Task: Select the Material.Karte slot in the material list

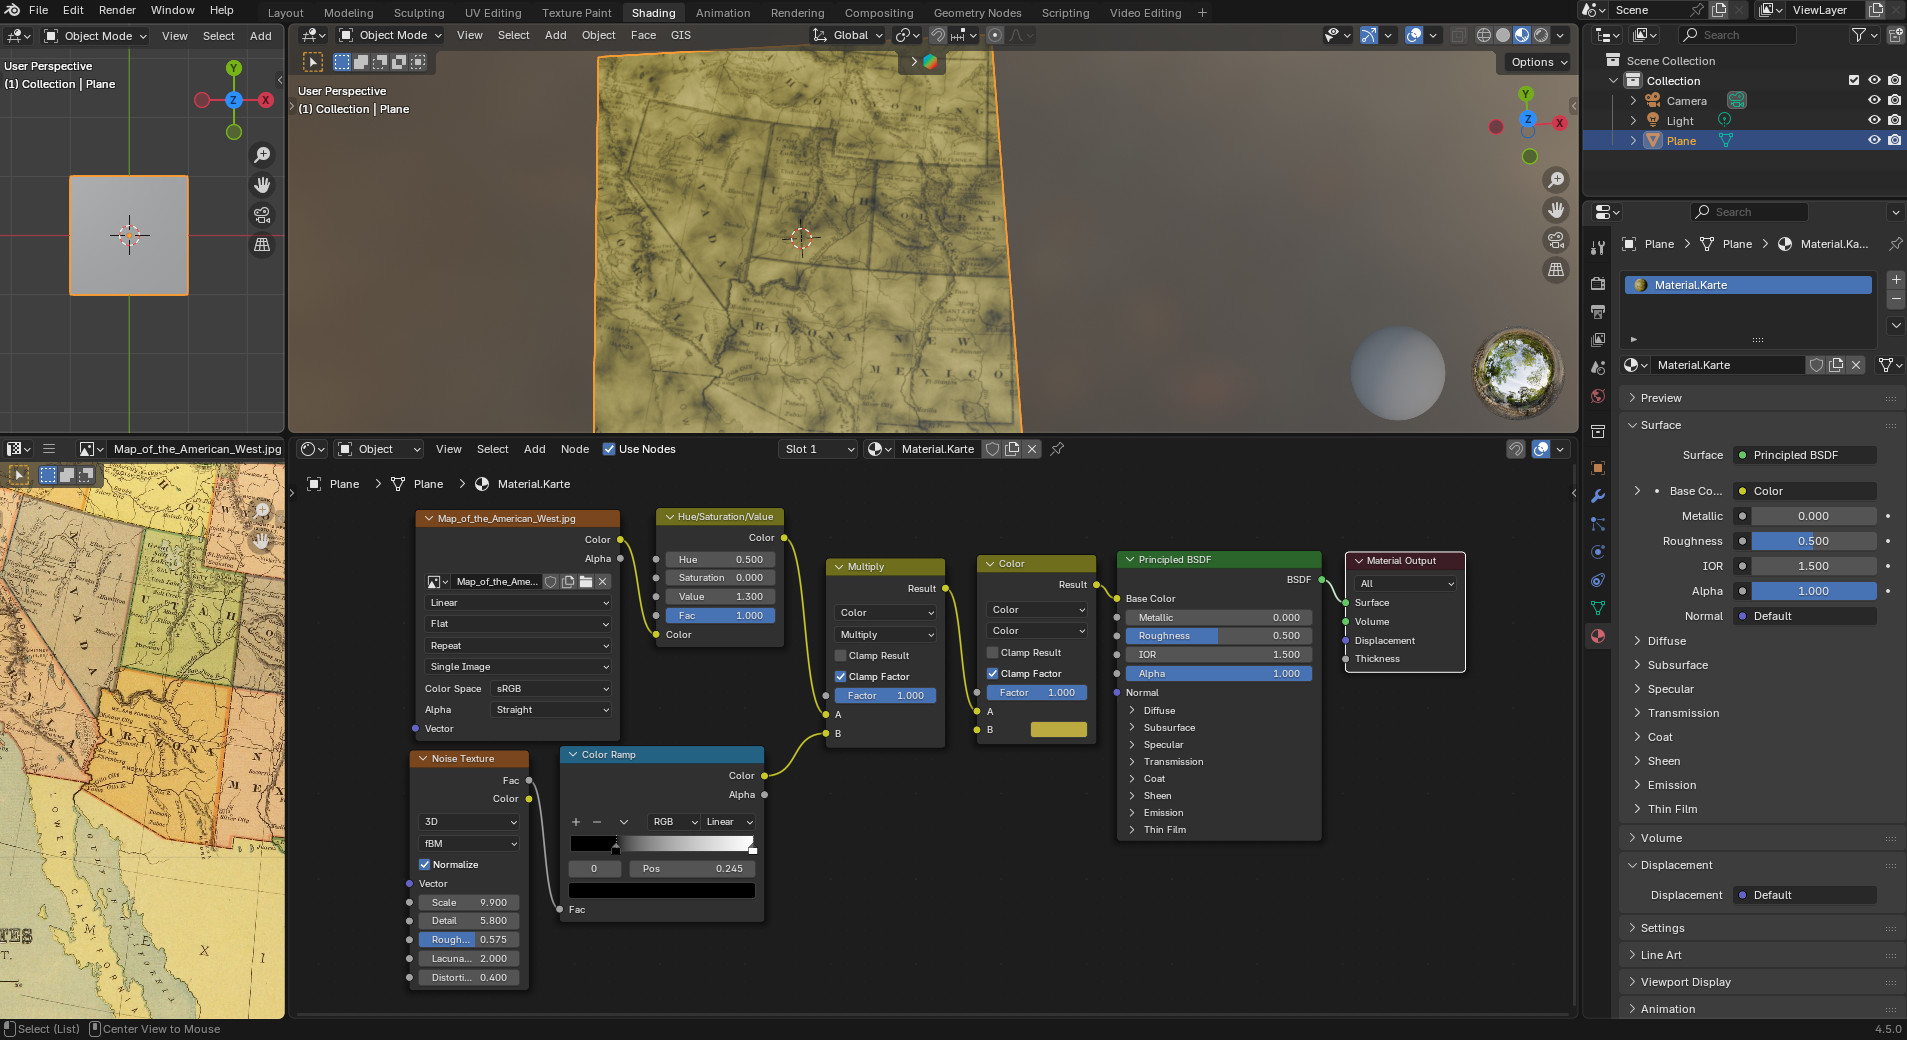Action: (x=1749, y=285)
